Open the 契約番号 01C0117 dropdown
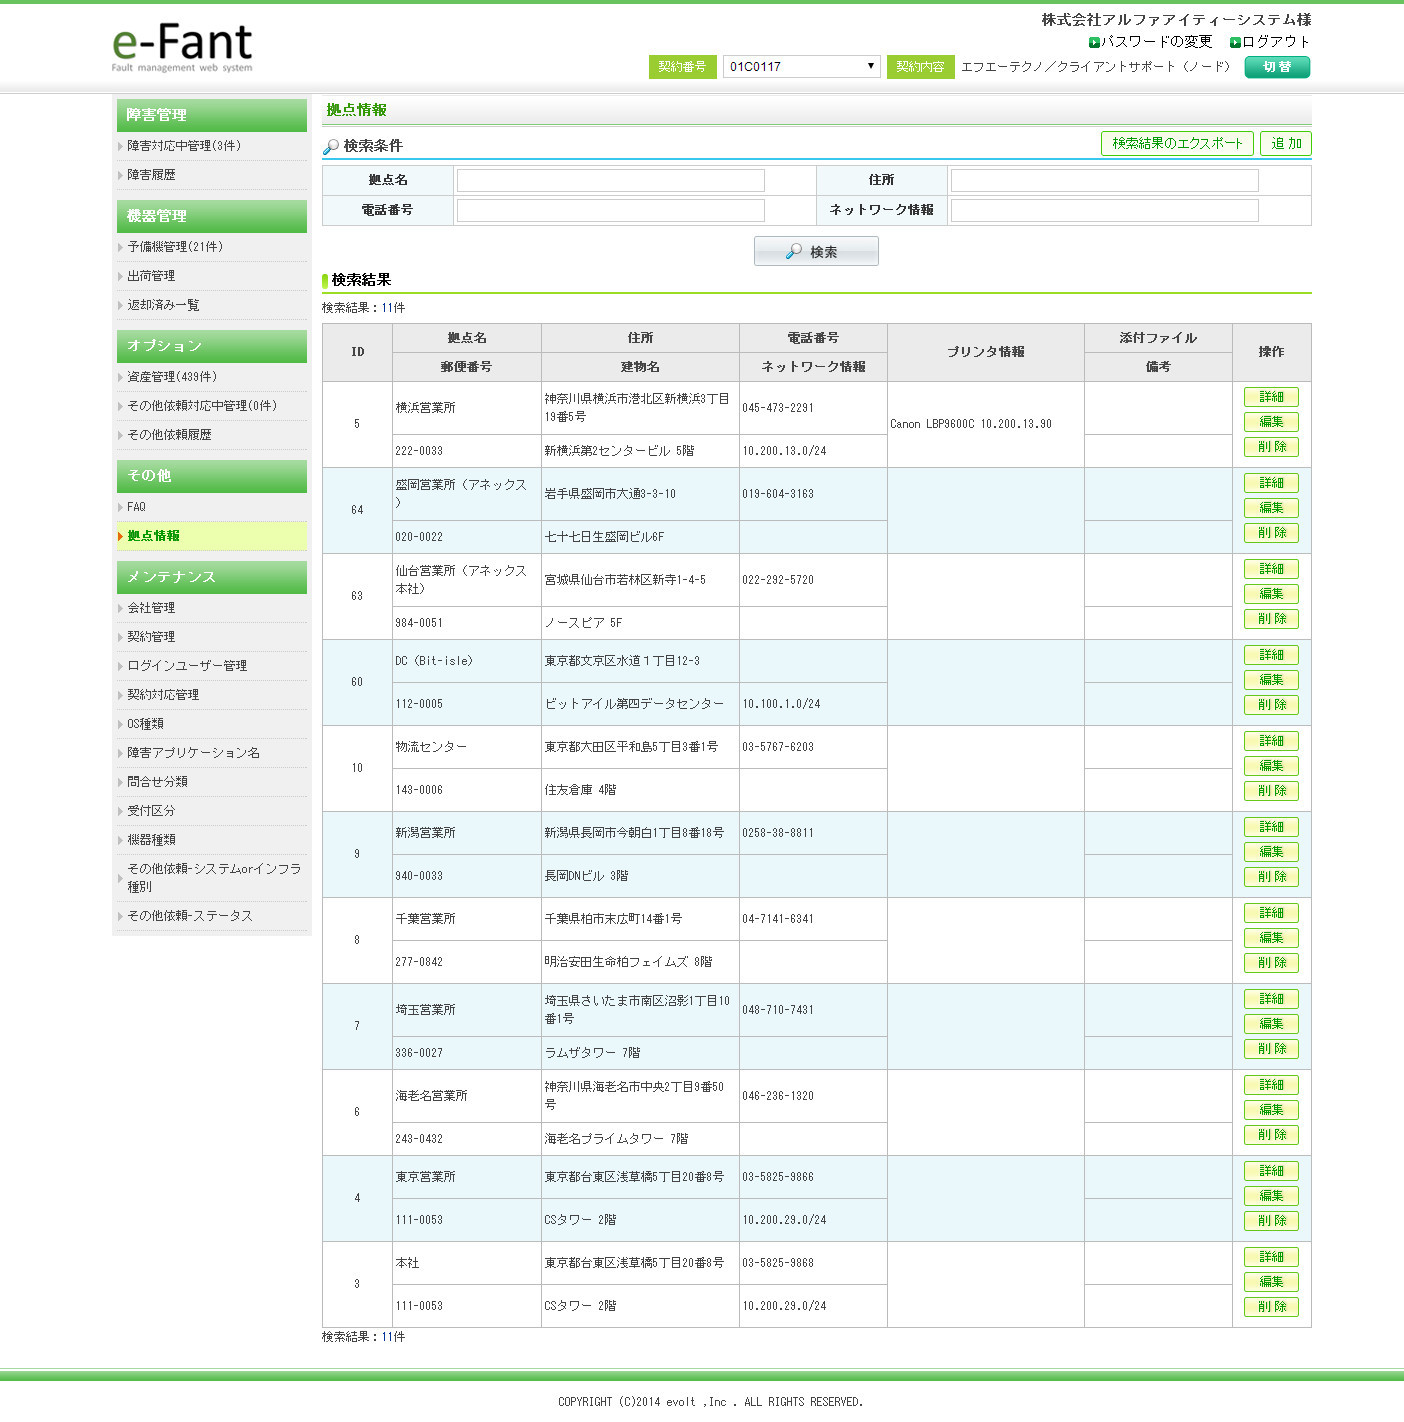Image resolution: width=1404 pixels, height=1422 pixels. [802, 66]
